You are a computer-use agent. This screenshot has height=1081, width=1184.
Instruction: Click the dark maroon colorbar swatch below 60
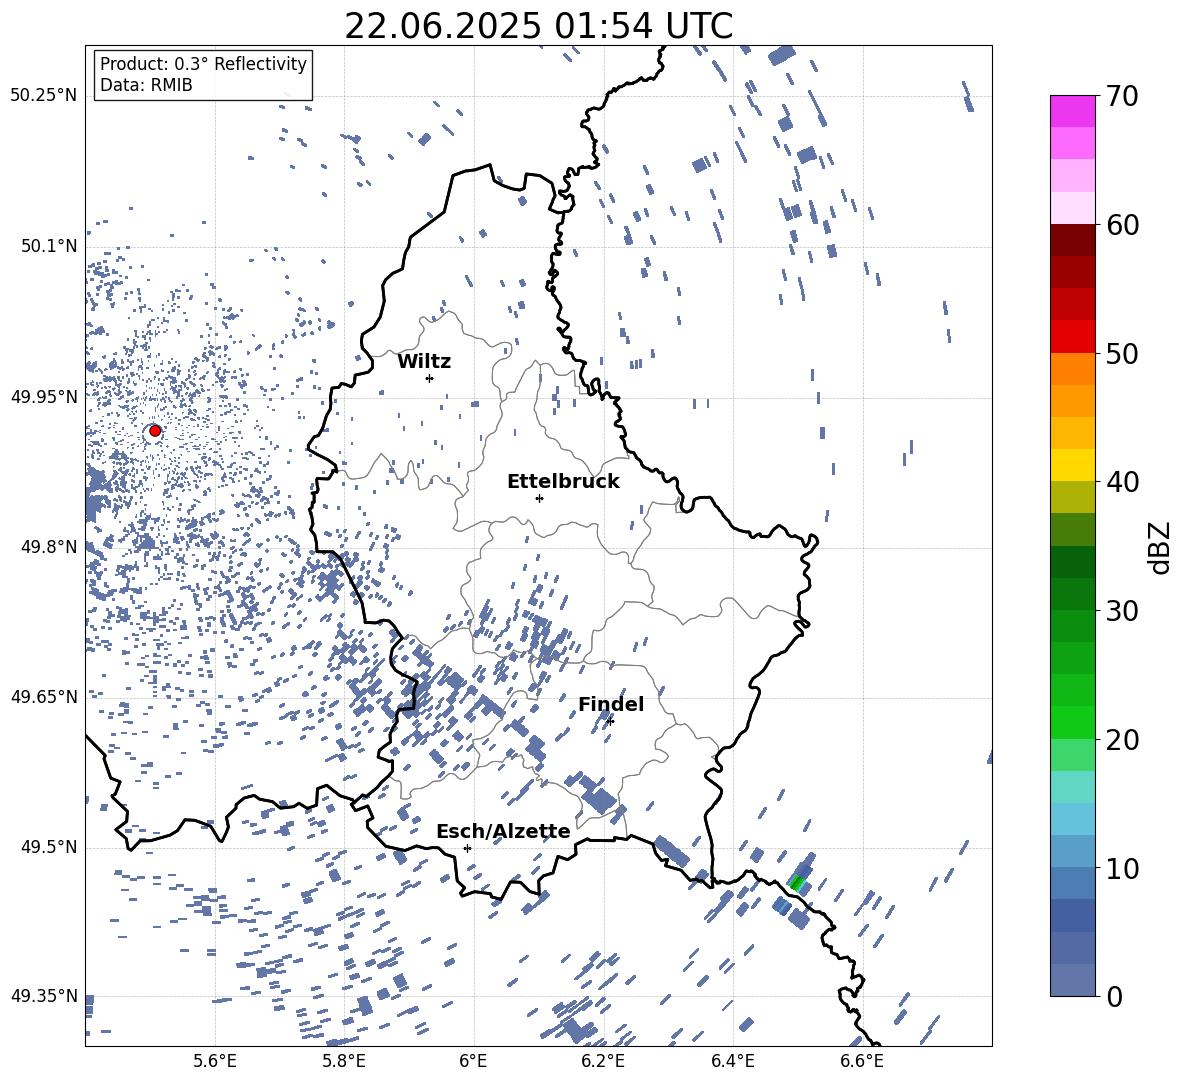click(1072, 240)
